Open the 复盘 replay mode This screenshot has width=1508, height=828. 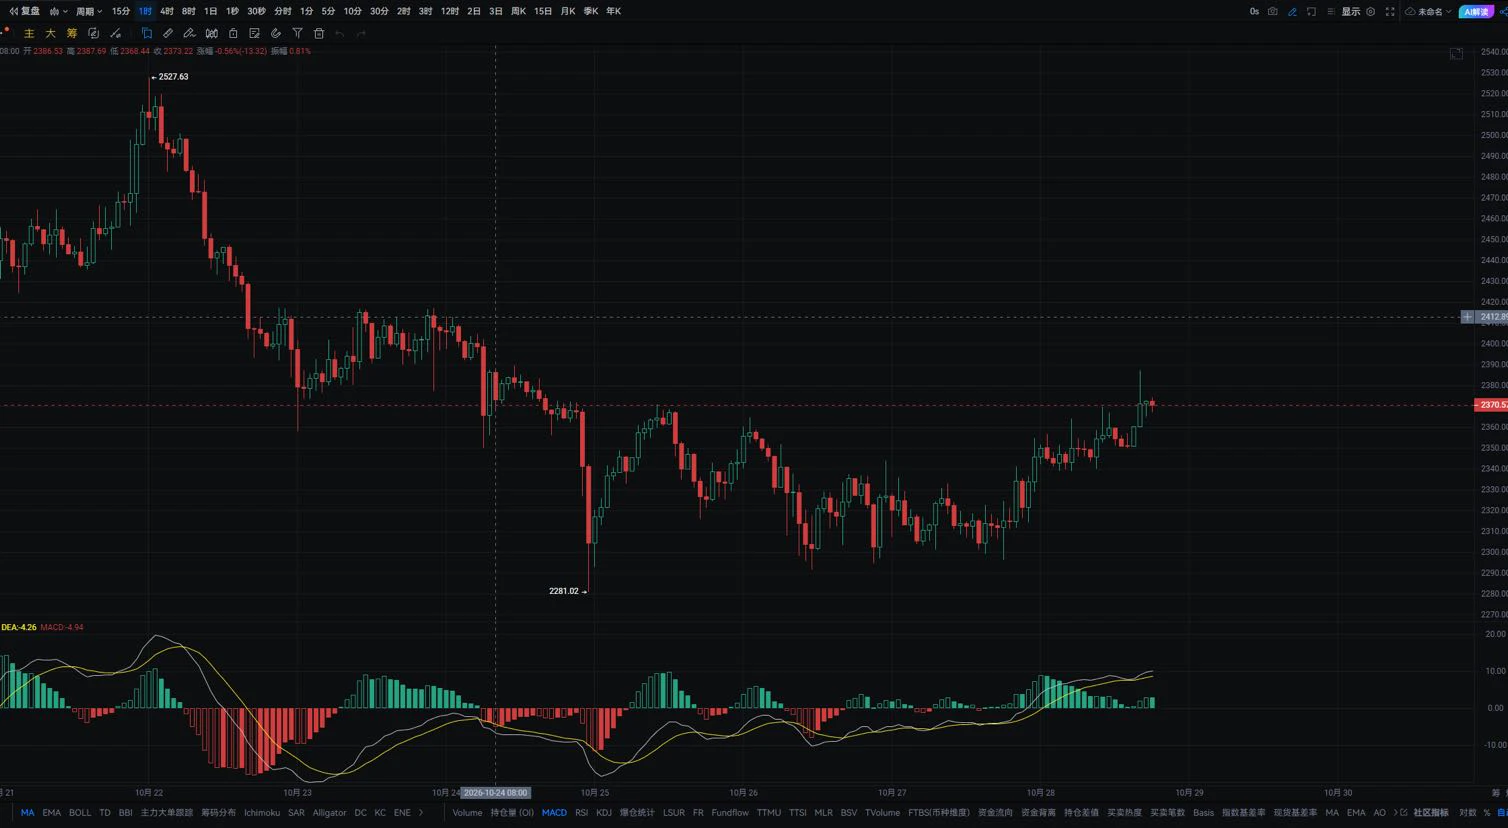pyautogui.click(x=25, y=11)
